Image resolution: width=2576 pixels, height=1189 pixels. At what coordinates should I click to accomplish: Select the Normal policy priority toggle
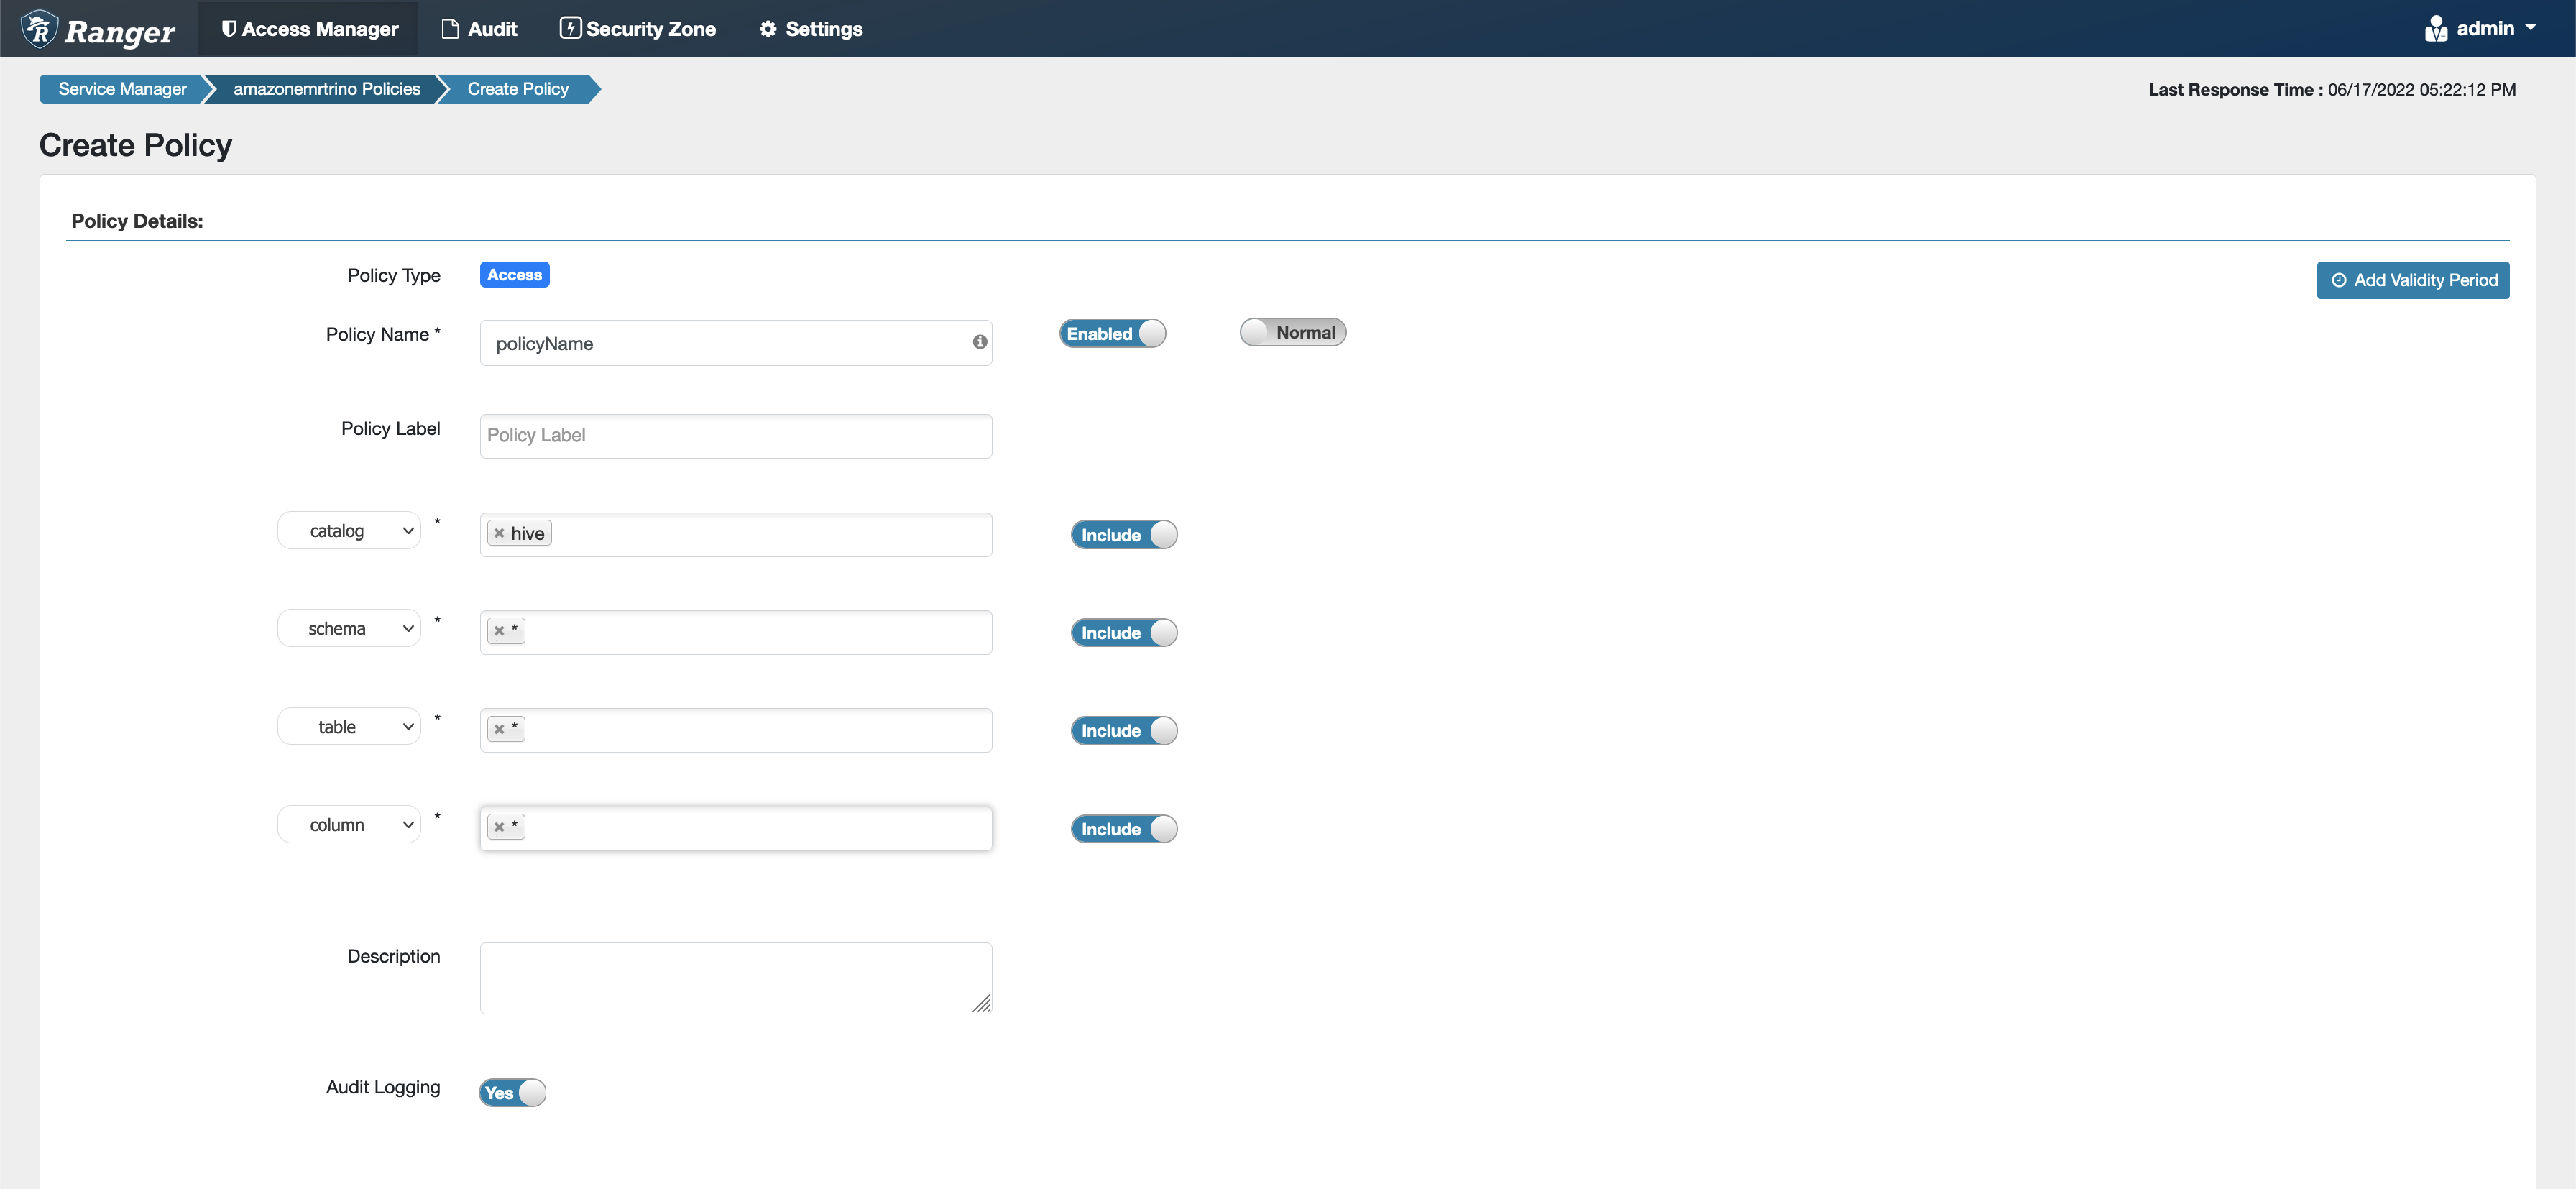point(1292,334)
